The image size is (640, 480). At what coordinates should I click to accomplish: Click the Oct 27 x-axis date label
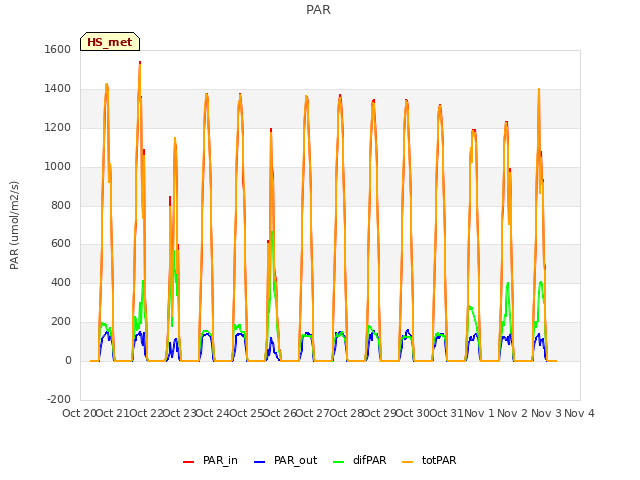point(313,413)
